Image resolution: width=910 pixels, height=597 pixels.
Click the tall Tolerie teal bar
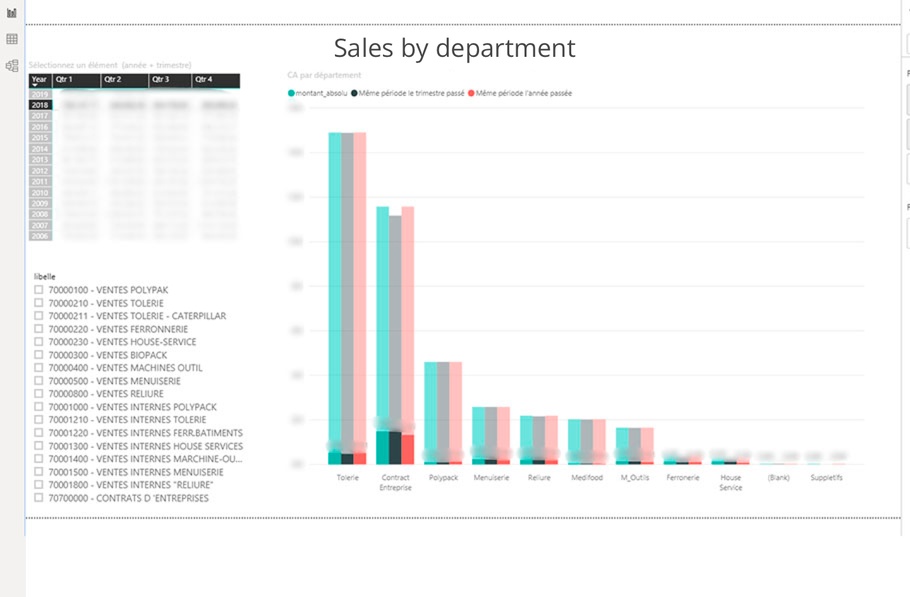[x=335, y=290]
